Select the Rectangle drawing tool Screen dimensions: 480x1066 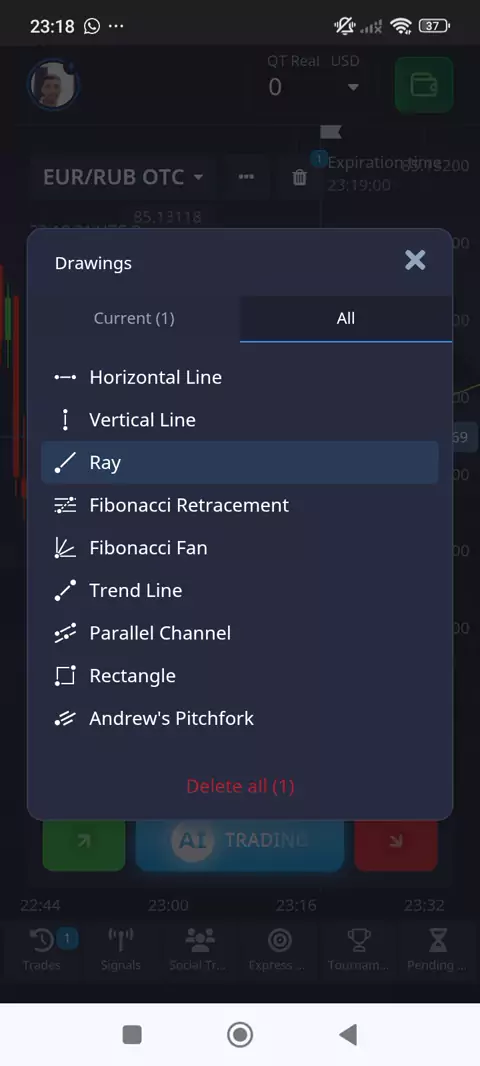[239, 676]
